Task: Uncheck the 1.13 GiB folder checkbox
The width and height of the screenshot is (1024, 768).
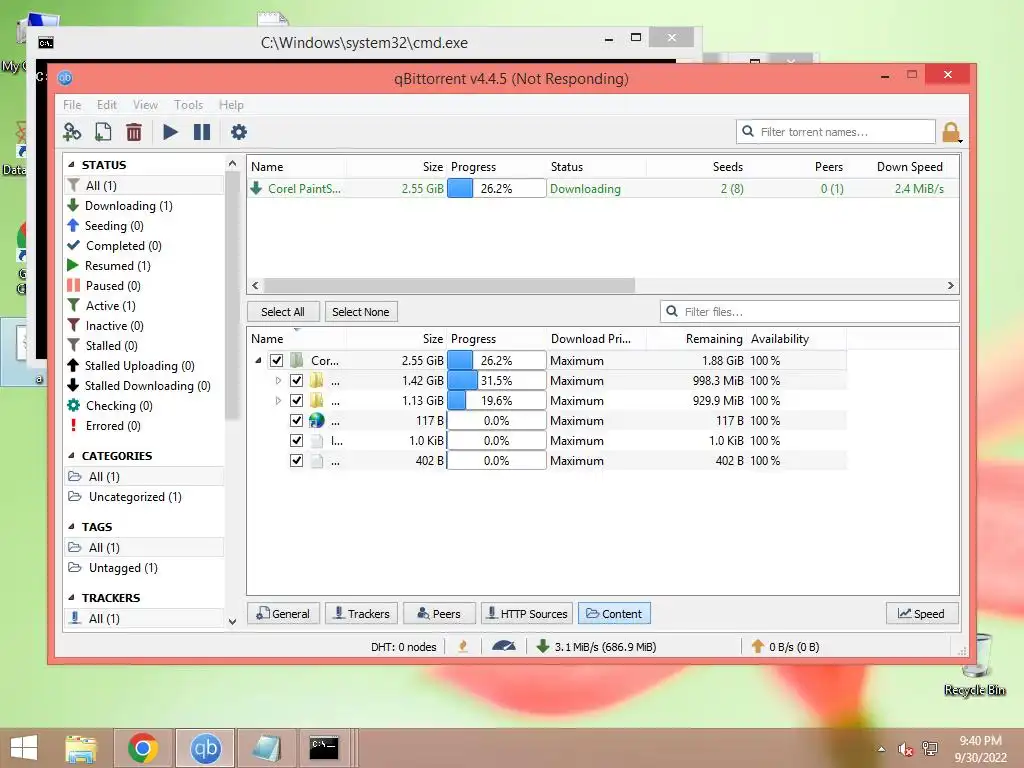Action: pos(296,400)
